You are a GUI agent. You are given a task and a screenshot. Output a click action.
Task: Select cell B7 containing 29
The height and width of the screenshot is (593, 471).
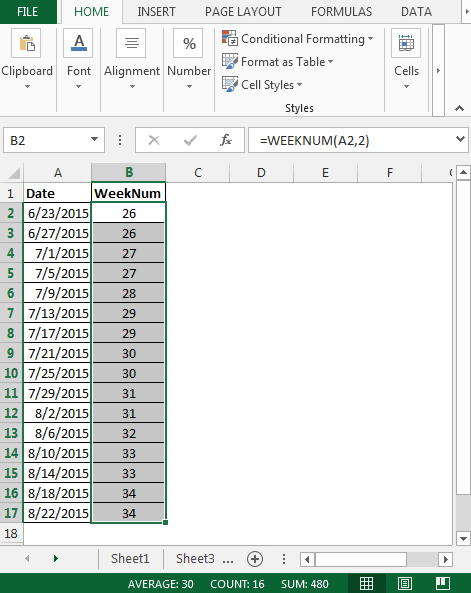(x=129, y=313)
